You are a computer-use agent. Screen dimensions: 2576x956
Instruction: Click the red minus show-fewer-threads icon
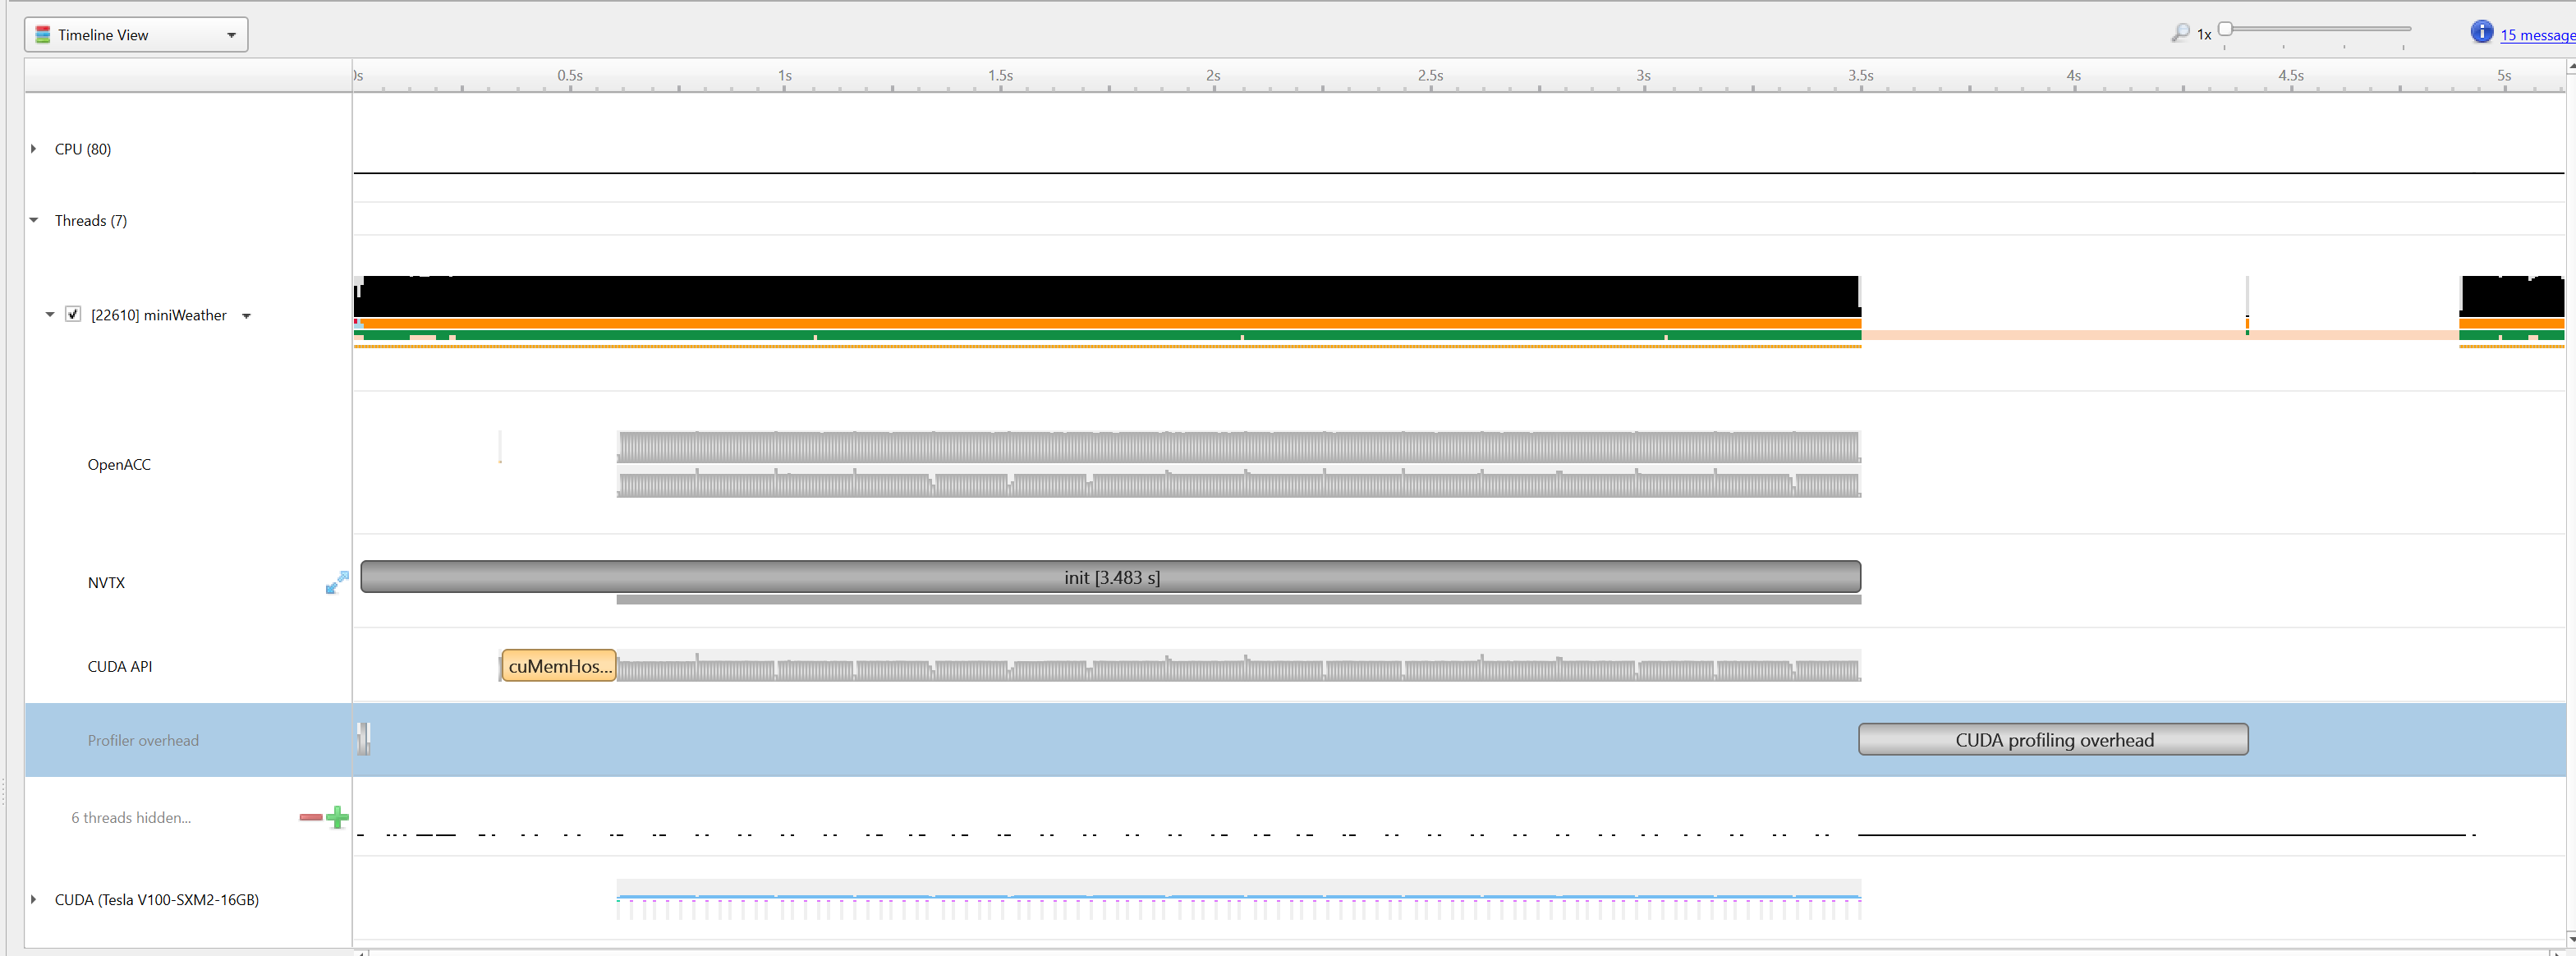(310, 817)
